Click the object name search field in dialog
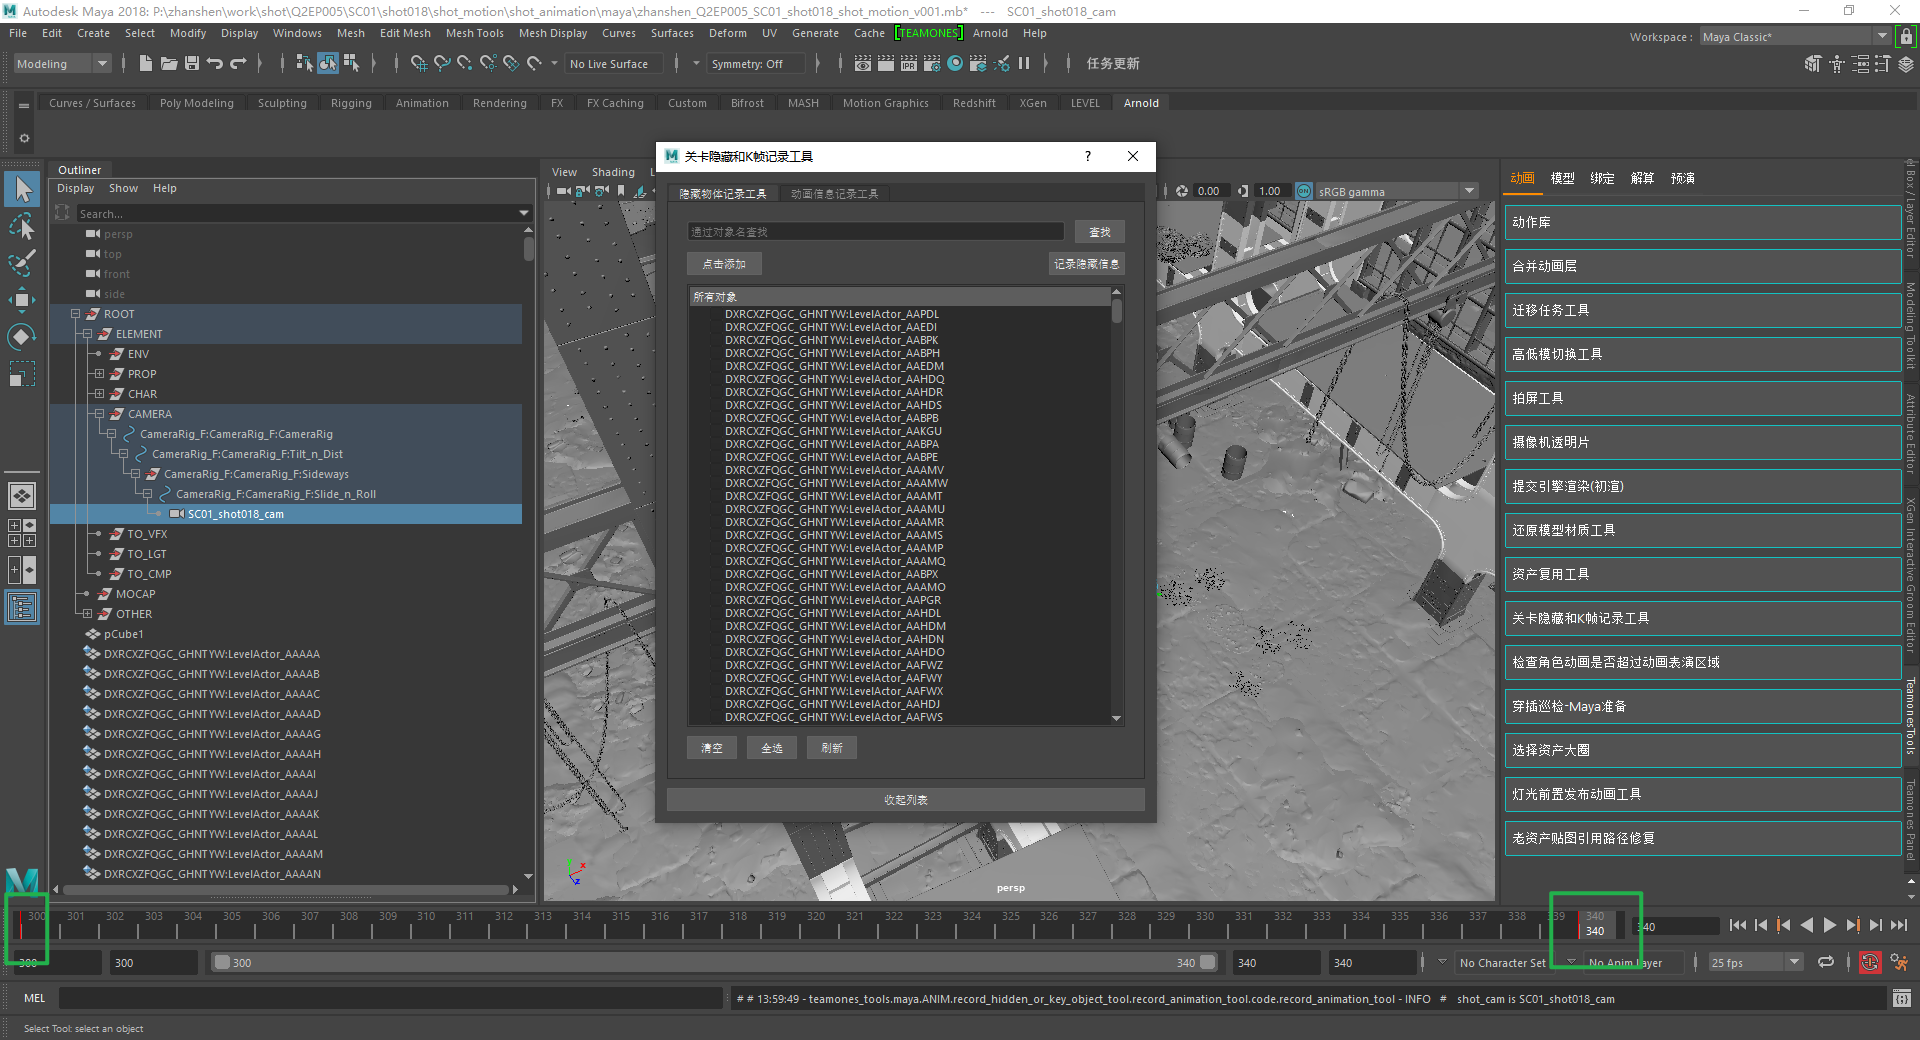The image size is (1920, 1040). (x=875, y=232)
